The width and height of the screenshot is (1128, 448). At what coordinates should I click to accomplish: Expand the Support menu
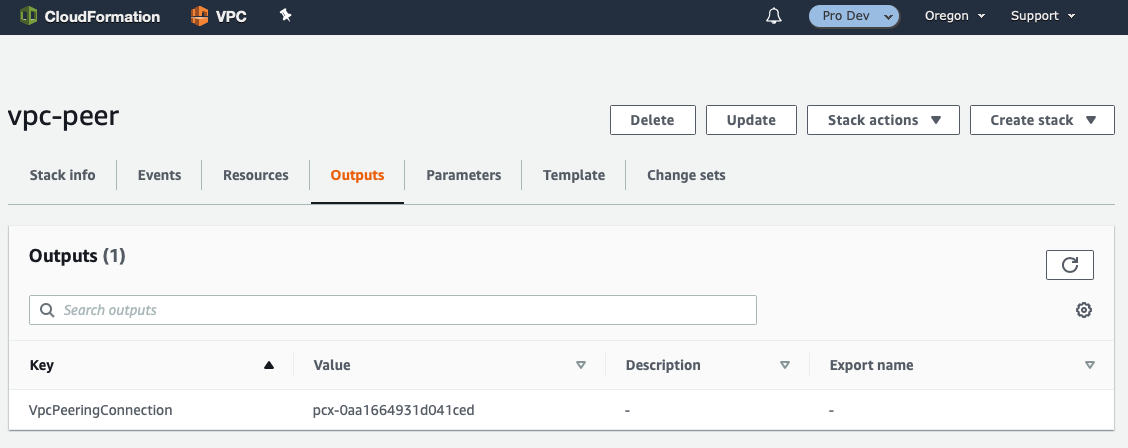point(1042,16)
